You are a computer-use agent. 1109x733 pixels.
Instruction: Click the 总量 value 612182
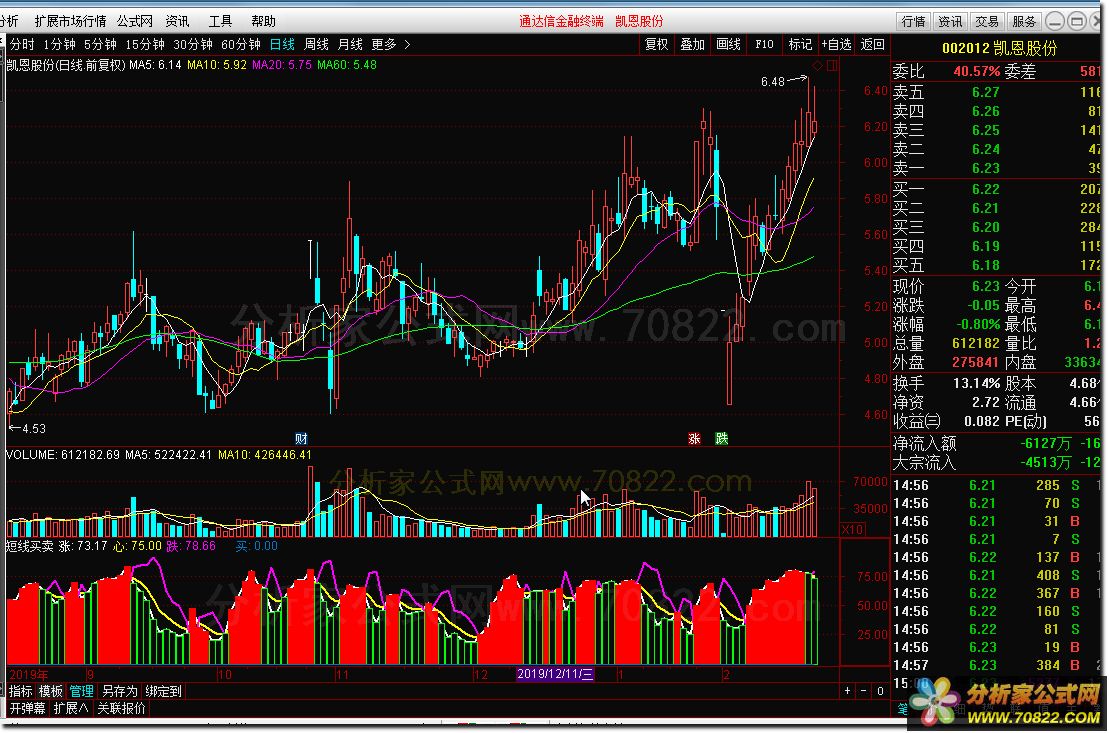(x=976, y=344)
